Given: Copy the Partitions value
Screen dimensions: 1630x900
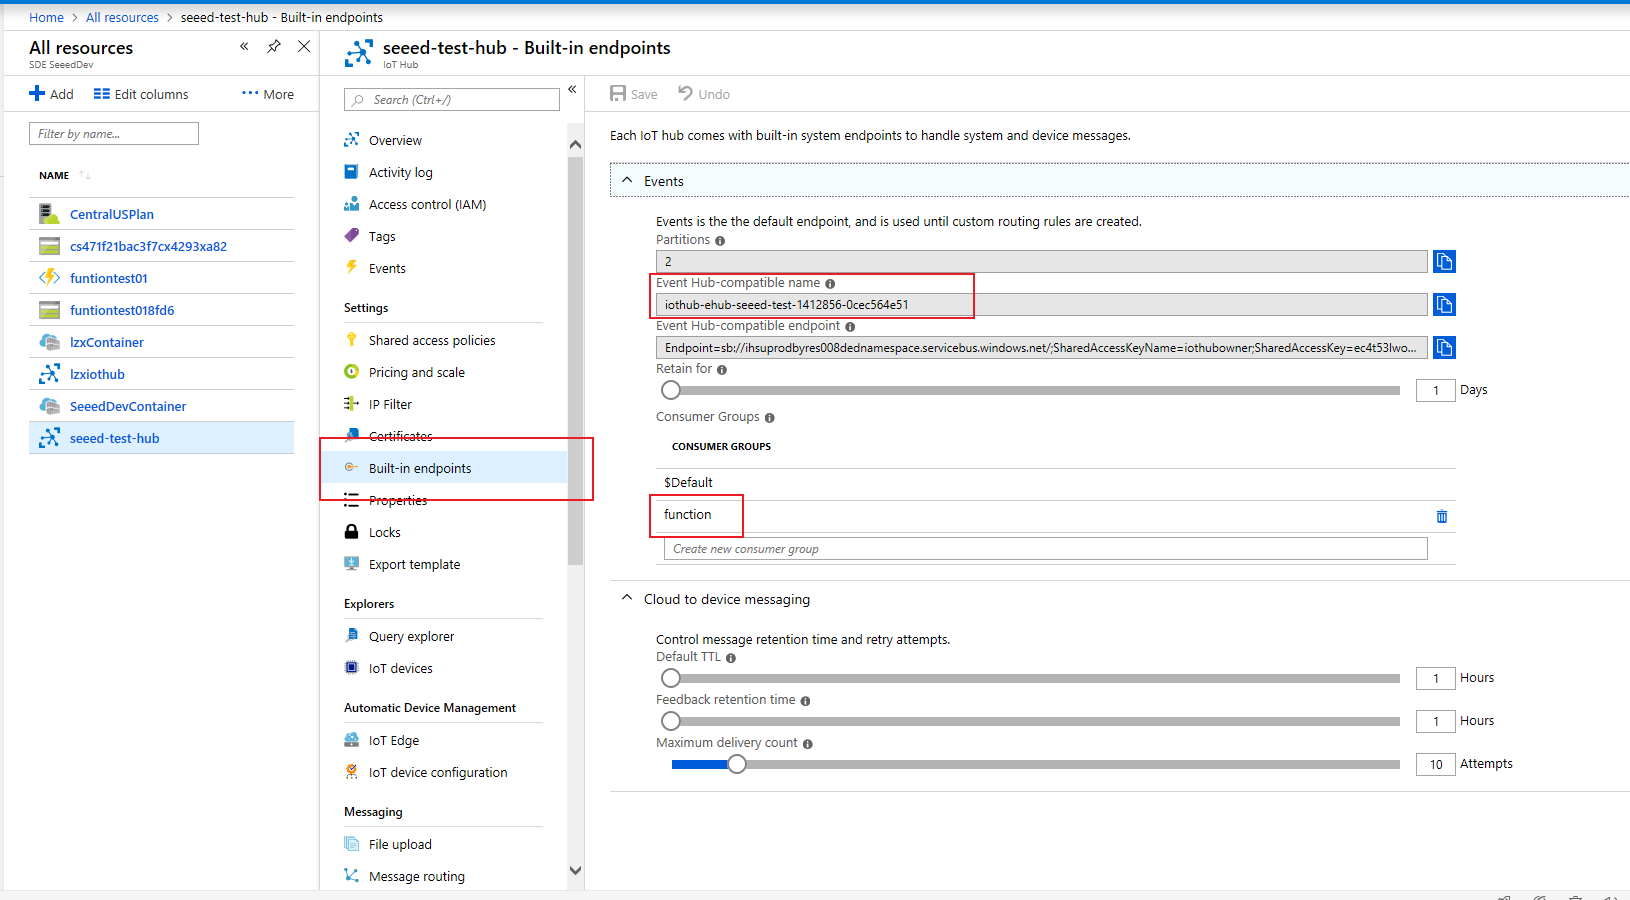Looking at the screenshot, I should point(1444,261).
